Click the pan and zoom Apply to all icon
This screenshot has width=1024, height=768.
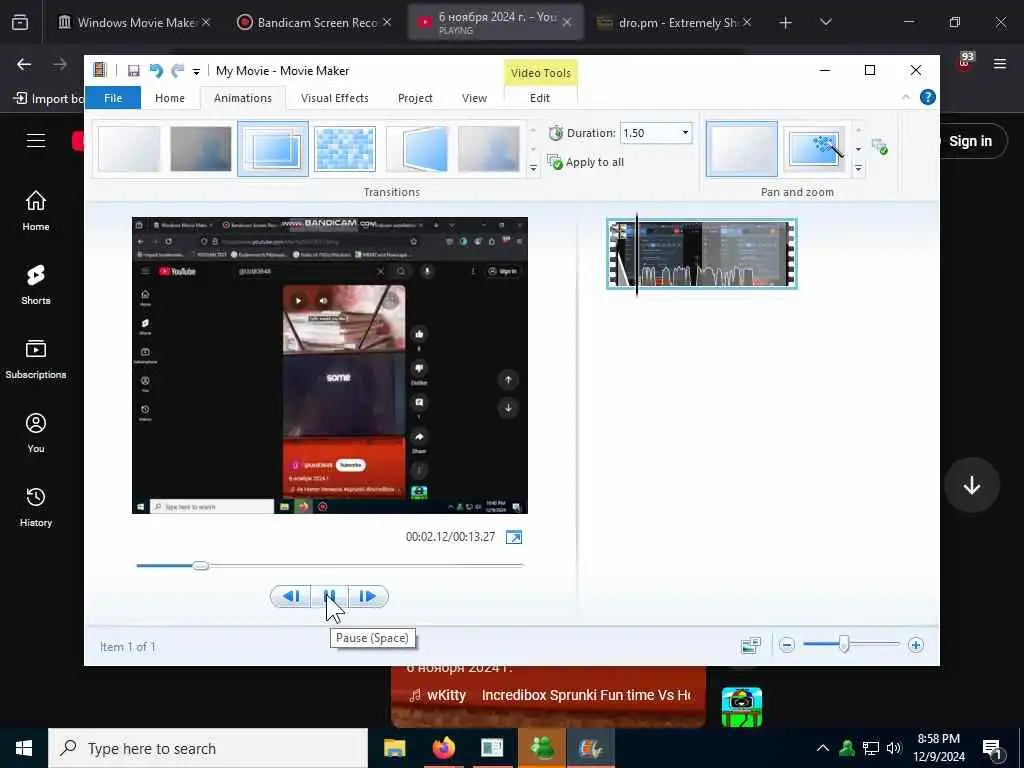[880, 146]
